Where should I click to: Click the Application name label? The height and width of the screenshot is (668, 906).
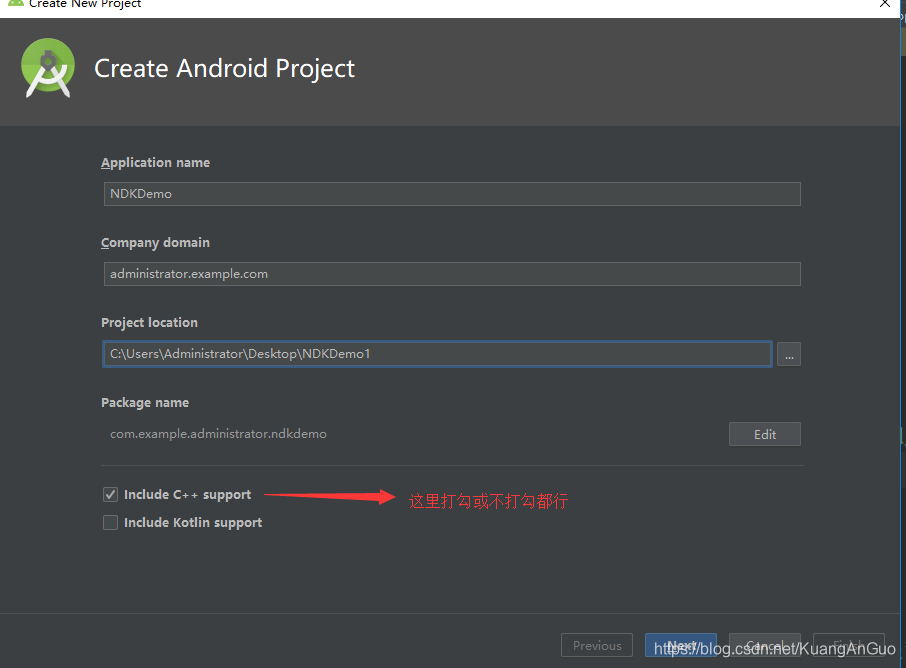(155, 162)
